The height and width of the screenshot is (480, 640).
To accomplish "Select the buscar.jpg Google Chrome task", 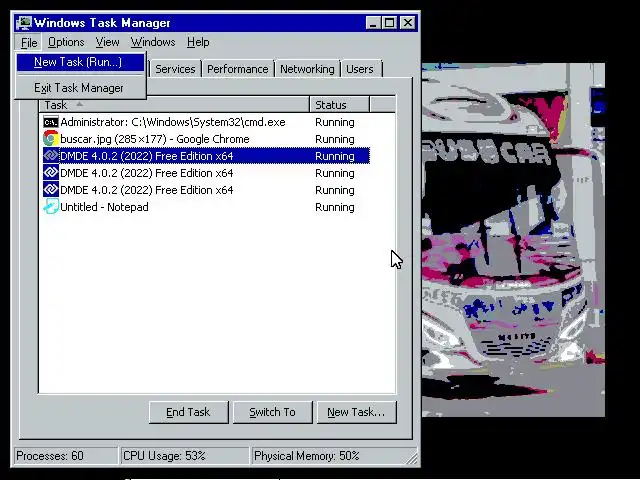I will pyautogui.click(x=206, y=139).
